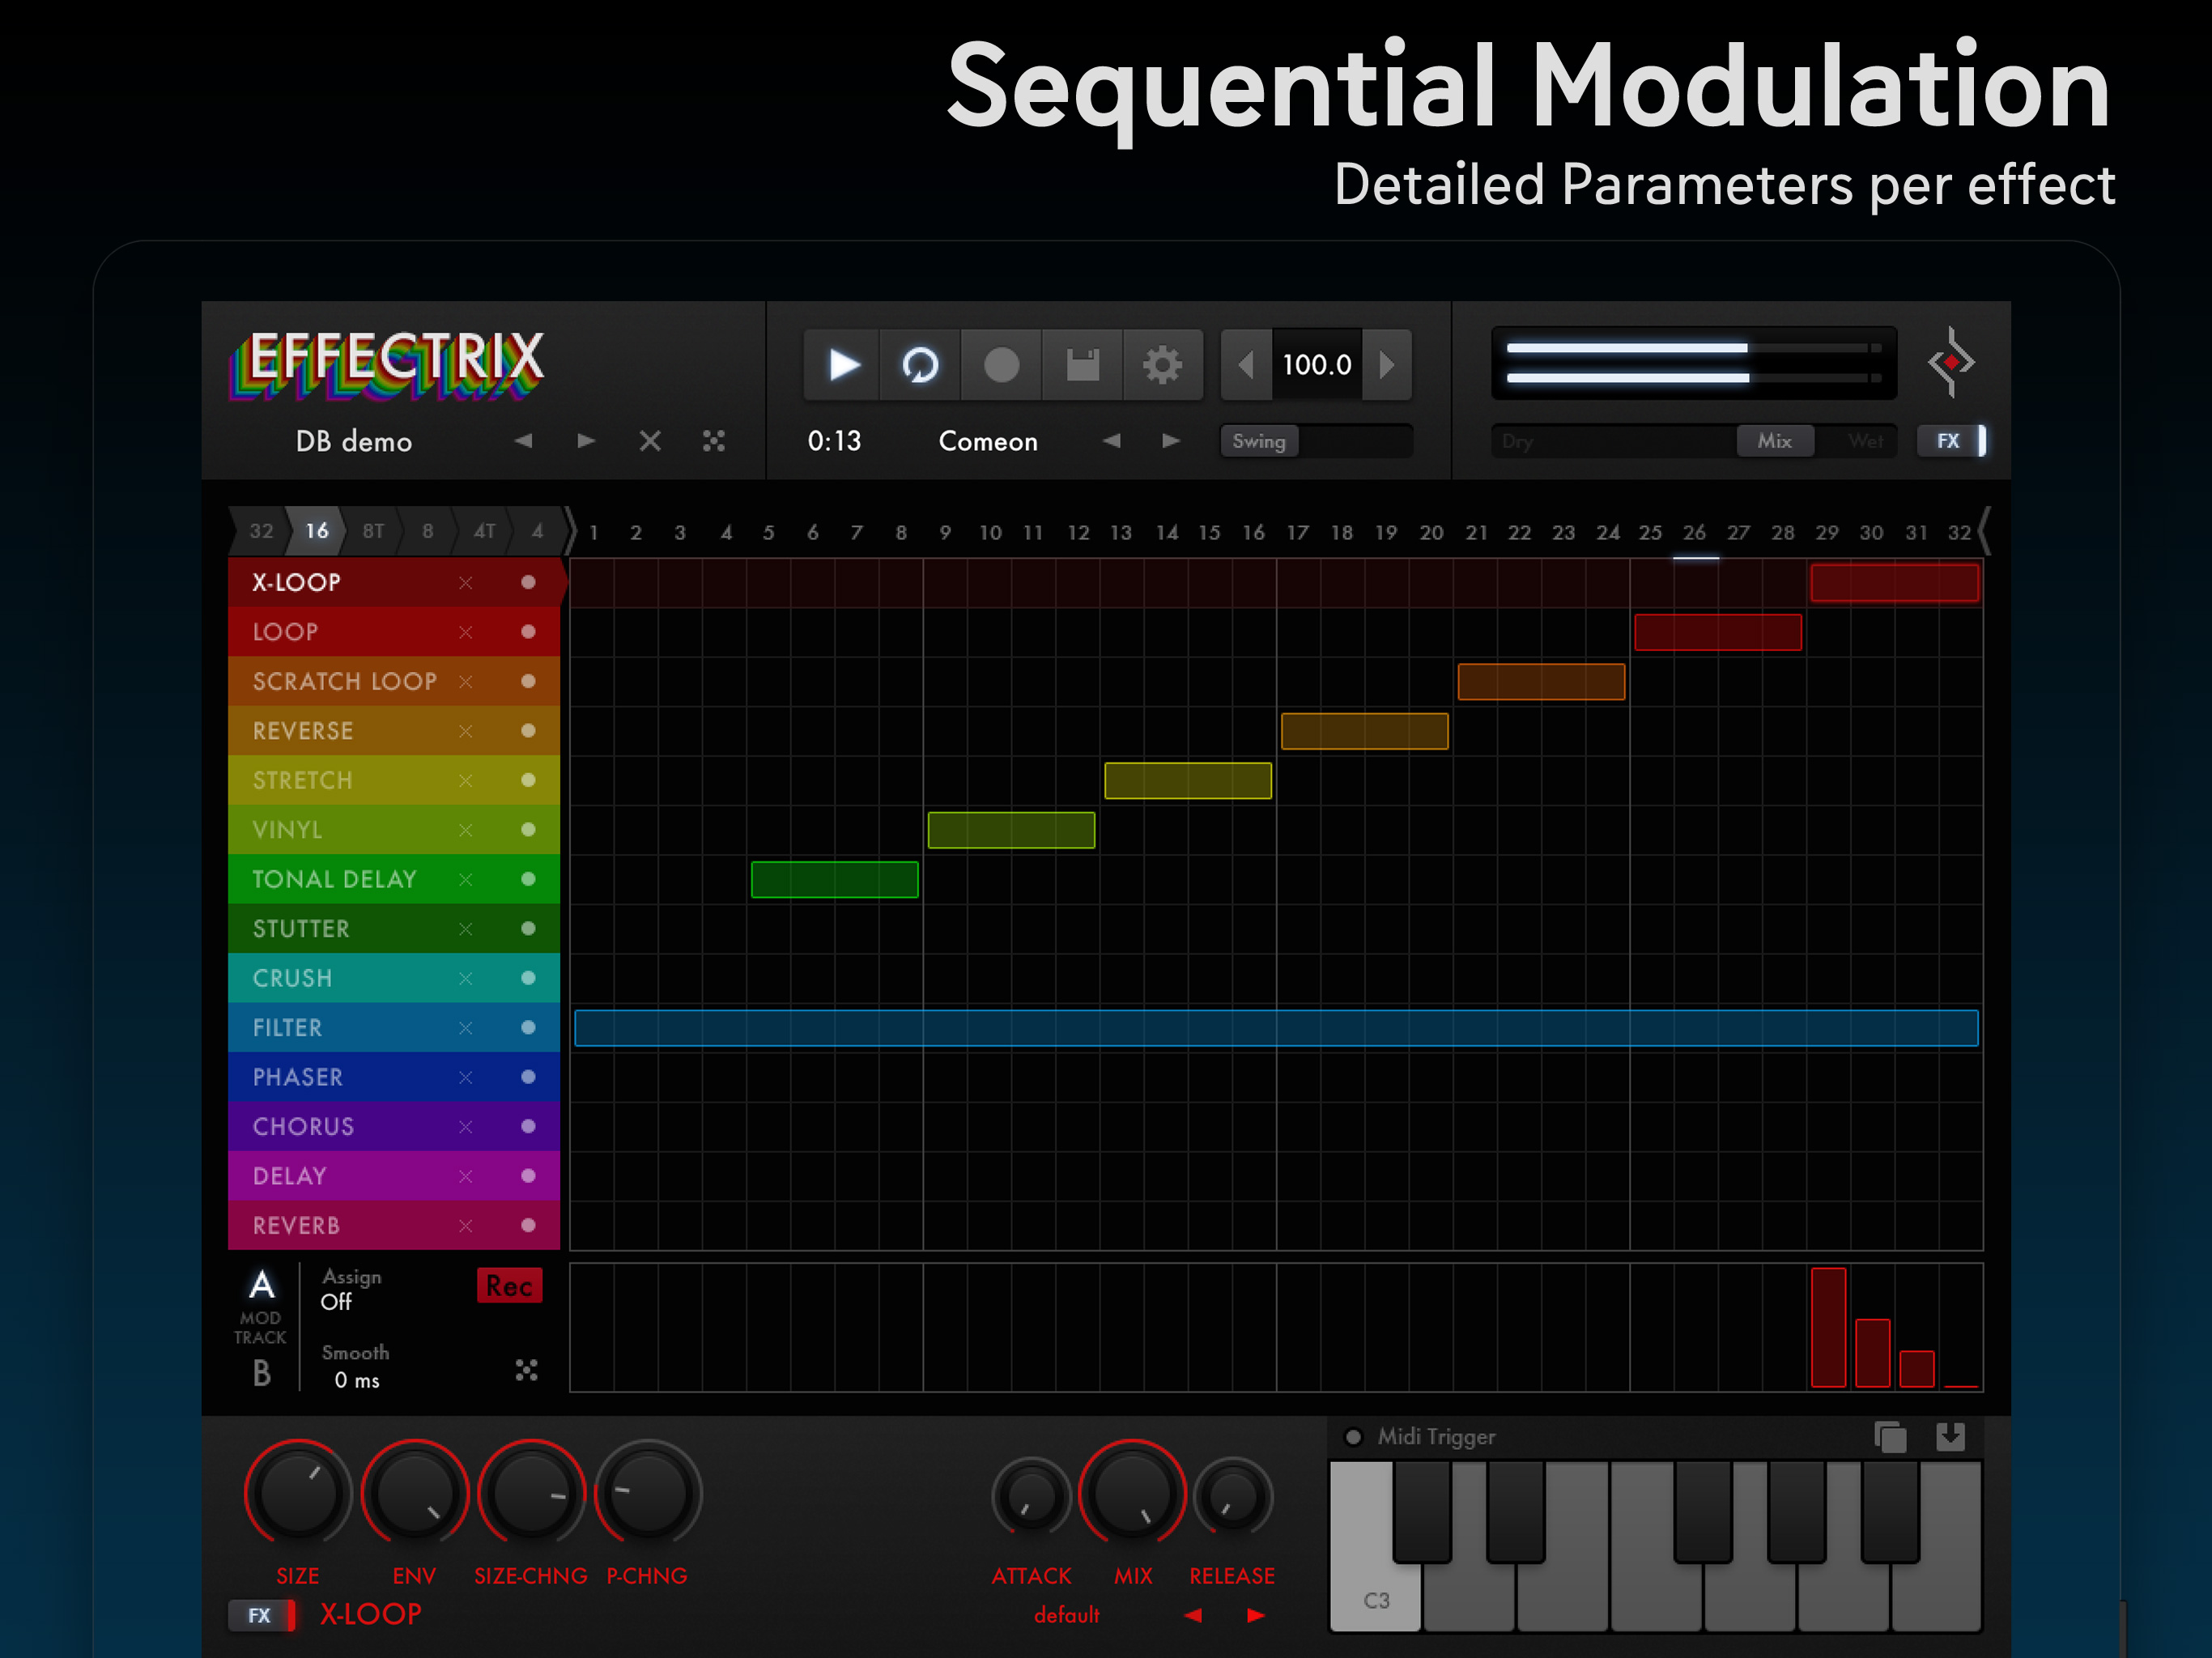Click the Swing slider
The width and height of the screenshot is (2212, 1658).
click(1315, 441)
